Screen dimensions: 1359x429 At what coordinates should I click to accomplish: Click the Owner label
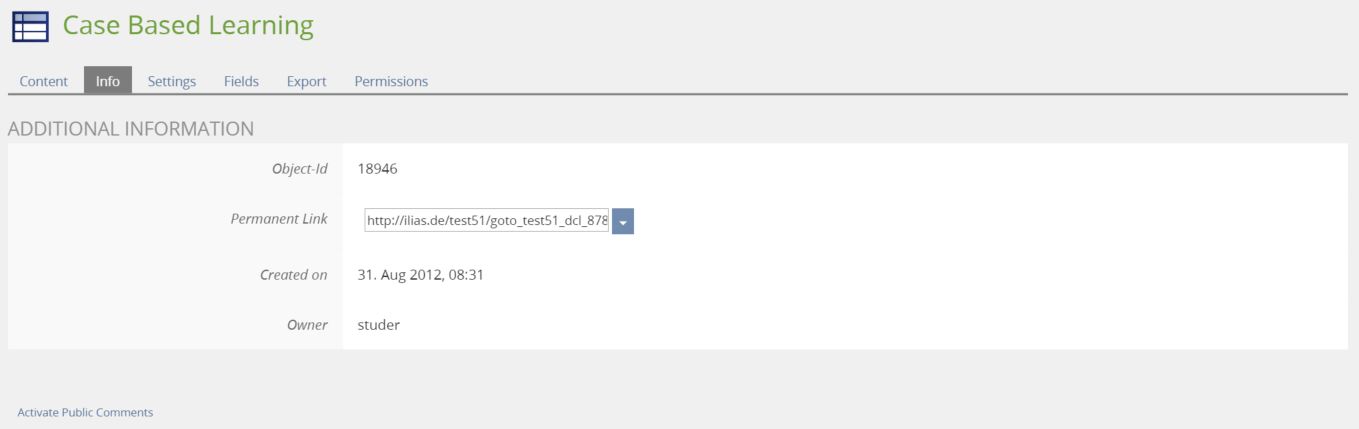(x=307, y=325)
